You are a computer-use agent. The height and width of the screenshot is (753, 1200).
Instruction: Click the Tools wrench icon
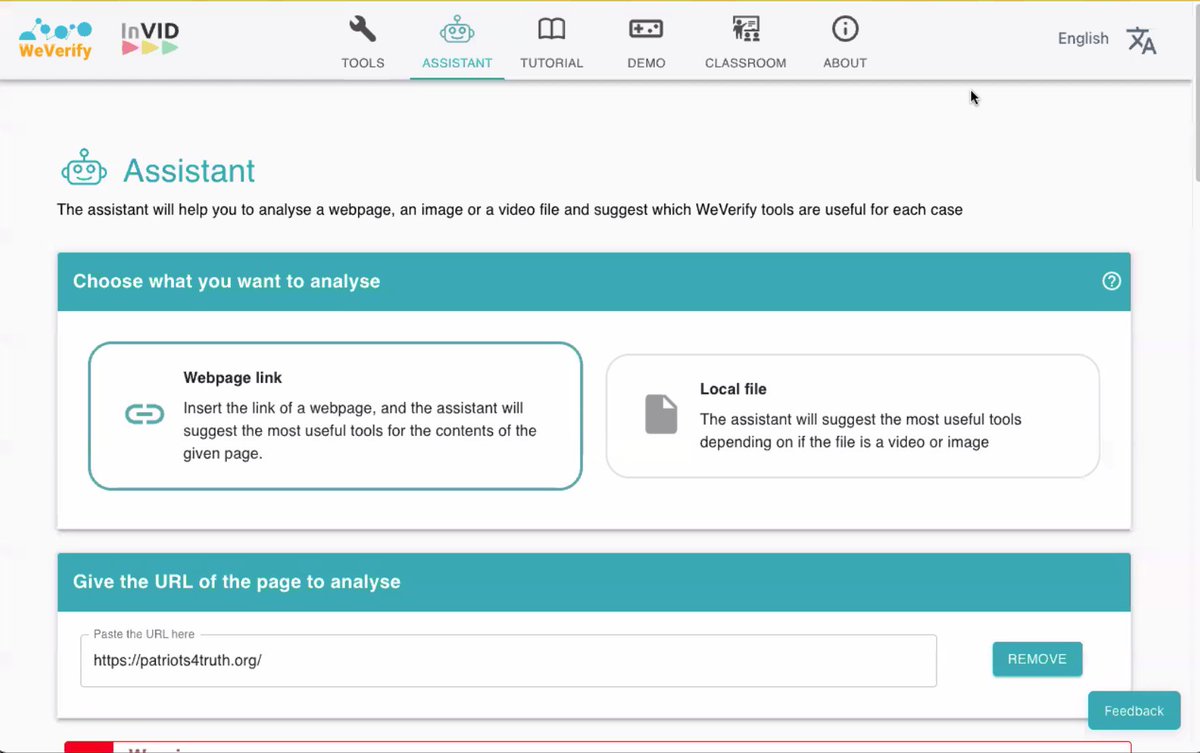tap(362, 29)
